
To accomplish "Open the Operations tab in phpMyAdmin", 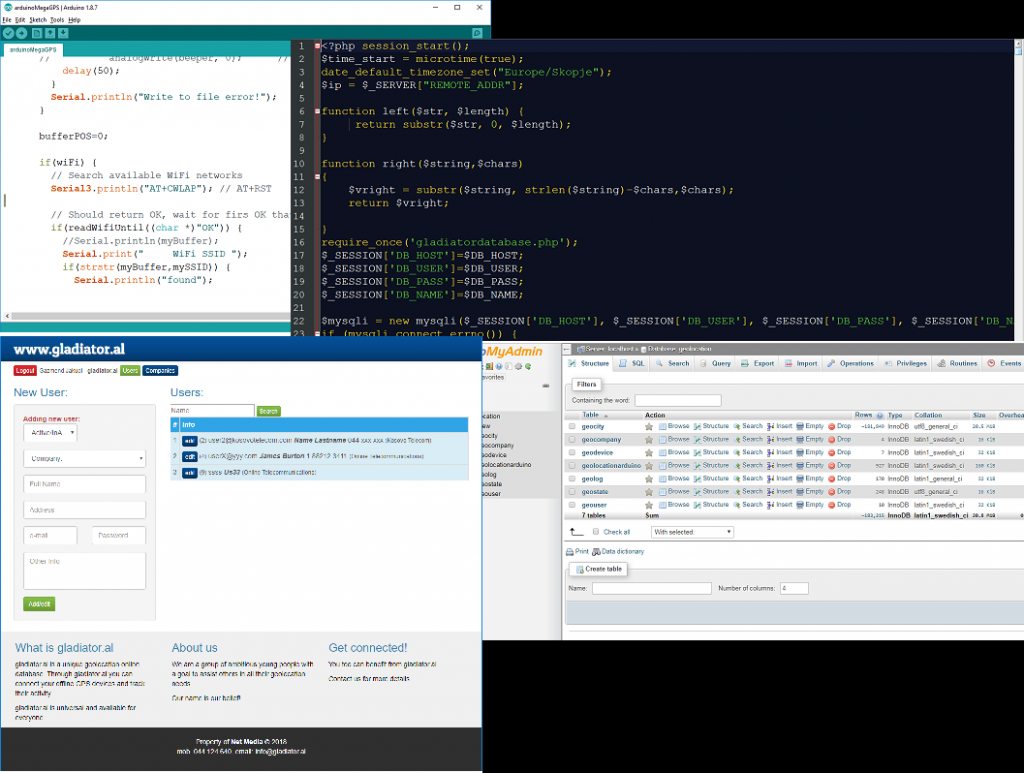I will click(x=850, y=364).
